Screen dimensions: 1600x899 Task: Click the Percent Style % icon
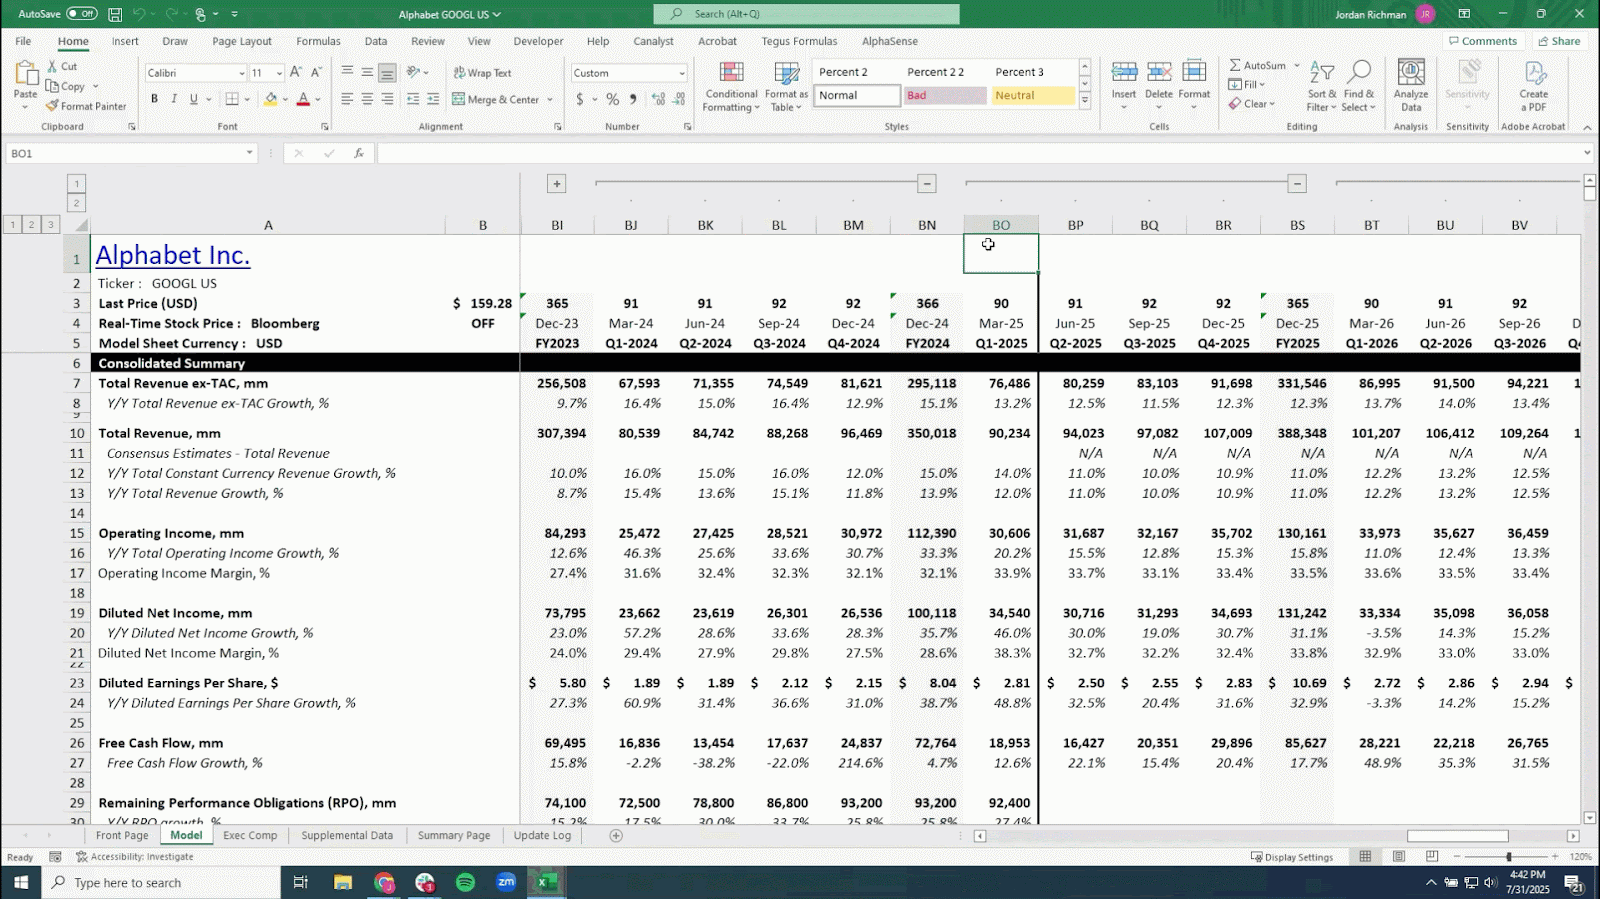[612, 99]
